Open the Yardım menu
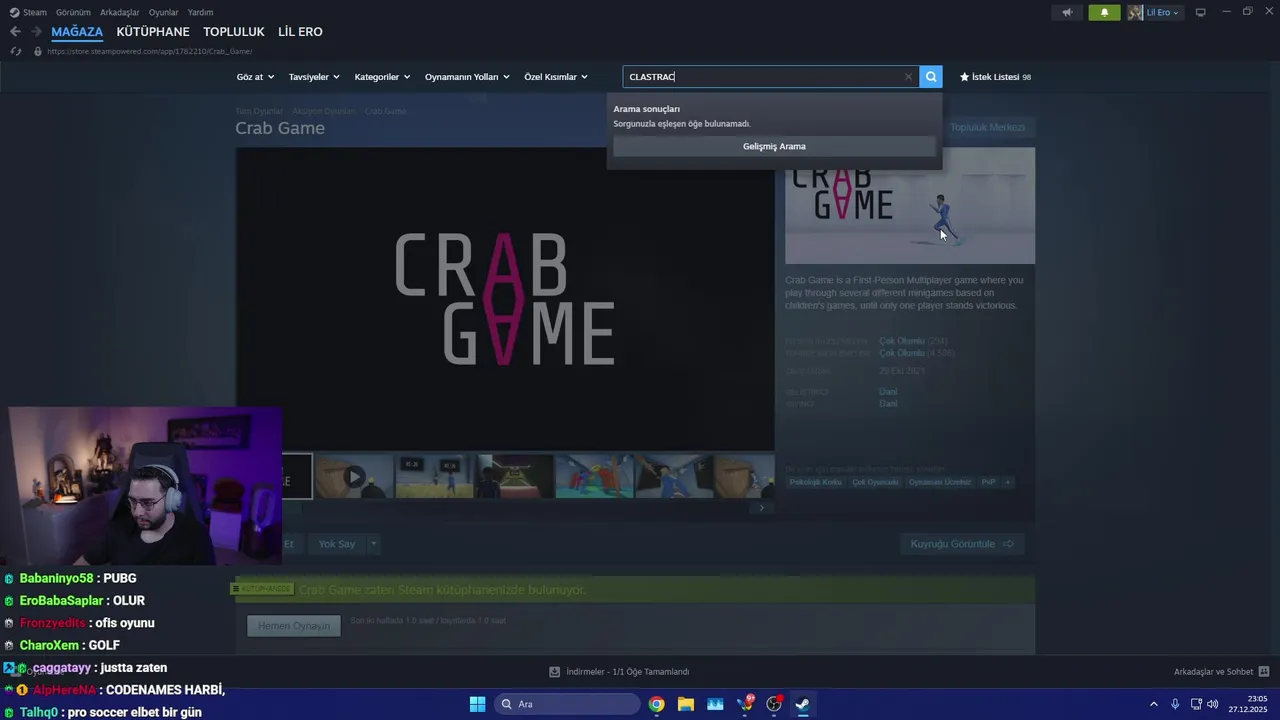Screen dimensions: 1280x720 click(x=201, y=12)
